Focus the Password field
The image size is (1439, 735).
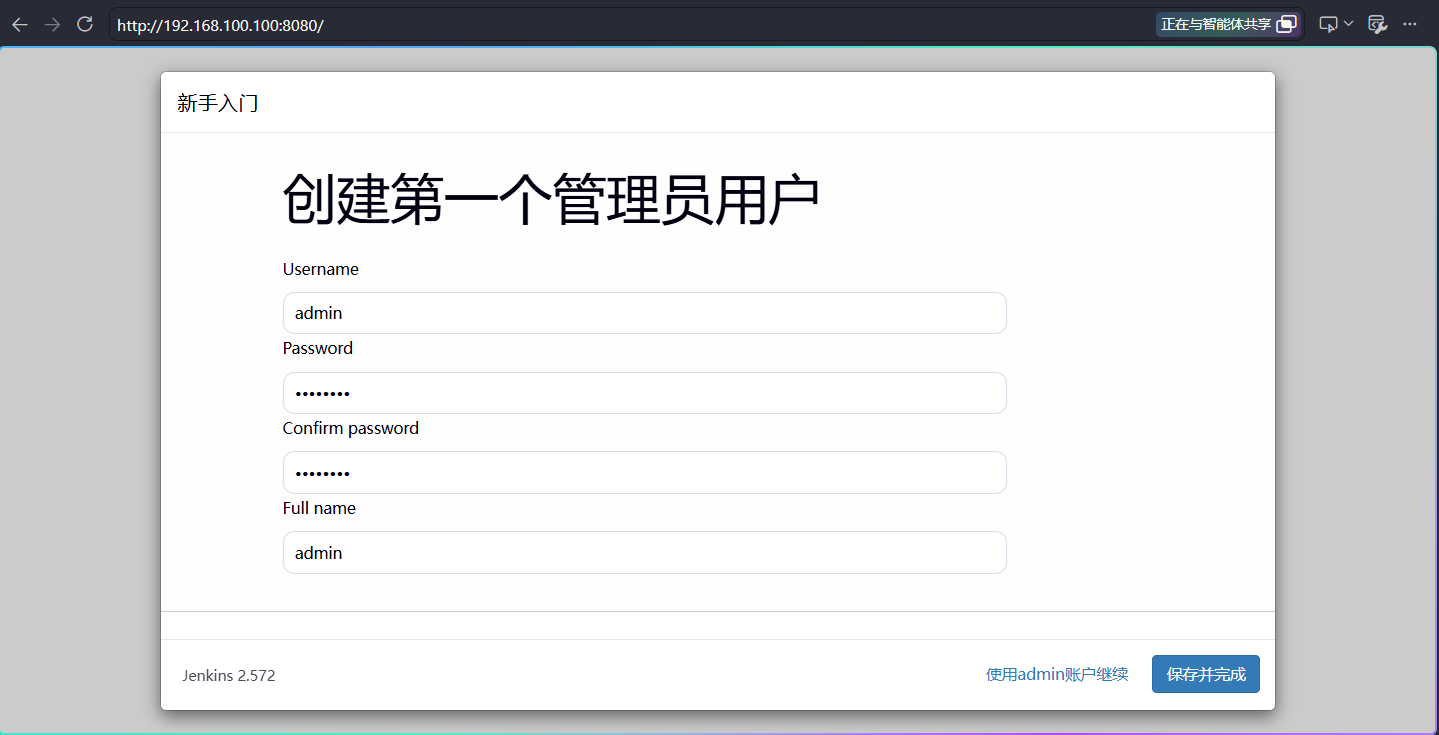click(x=644, y=393)
